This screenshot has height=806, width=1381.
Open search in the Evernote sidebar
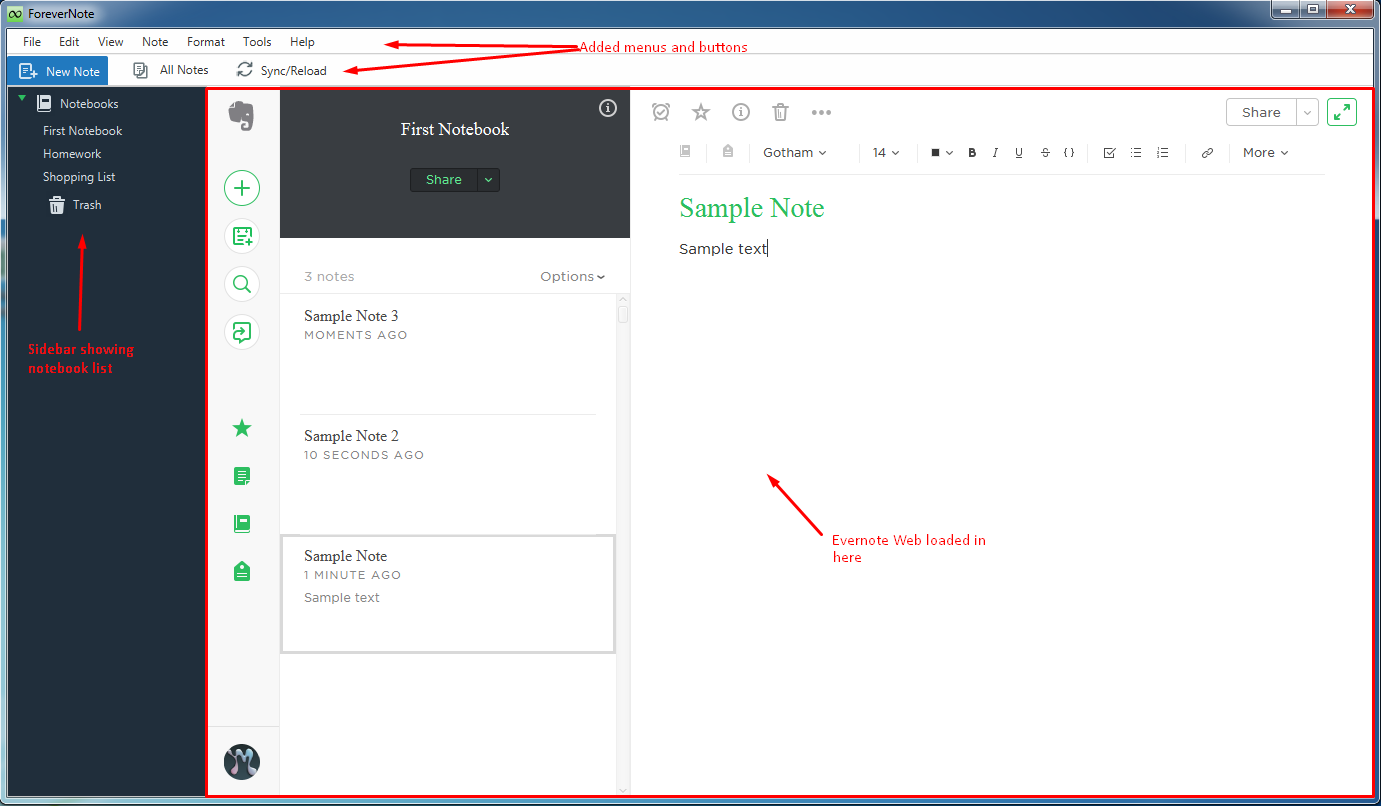[242, 284]
